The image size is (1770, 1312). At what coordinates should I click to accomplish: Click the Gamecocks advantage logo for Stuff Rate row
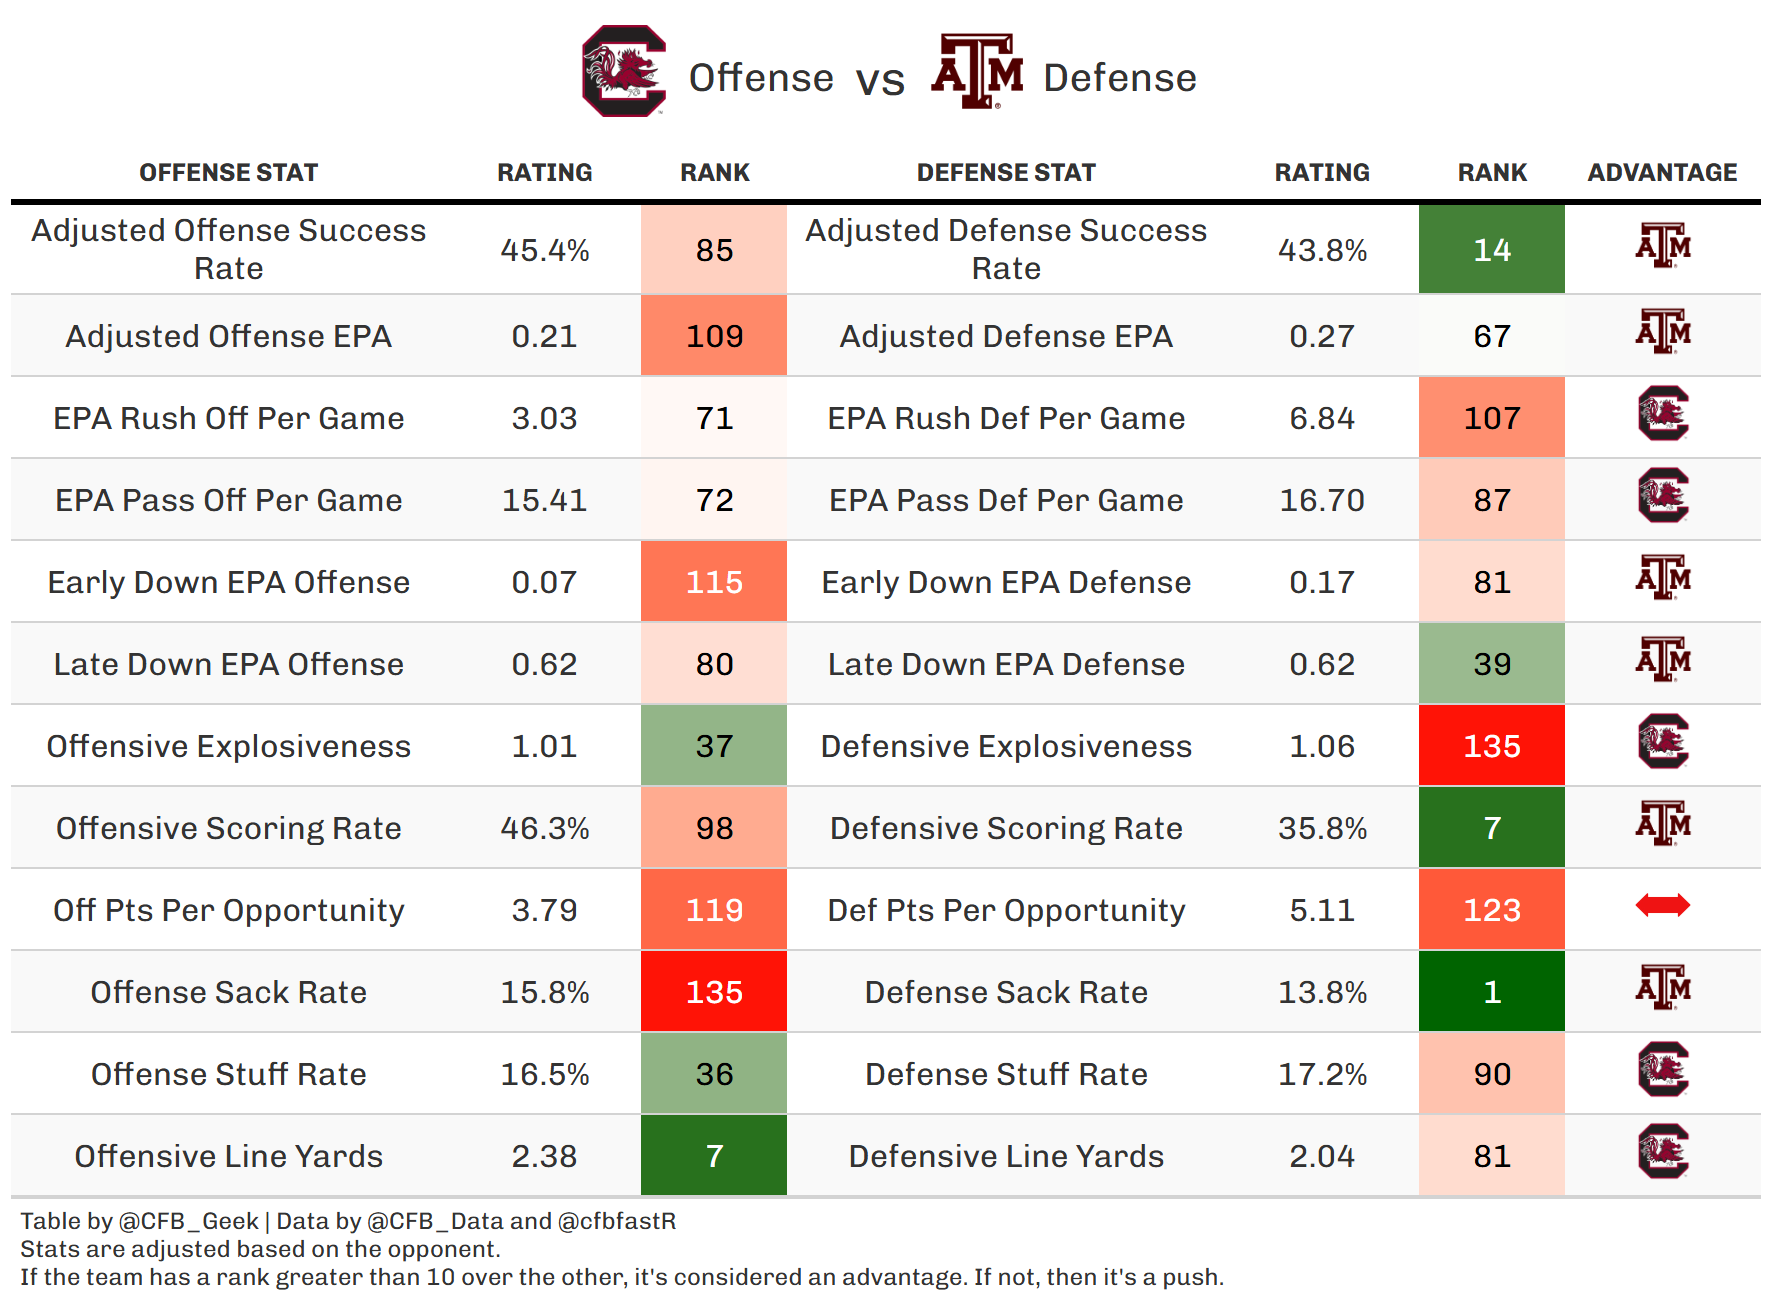[x=1662, y=1070]
